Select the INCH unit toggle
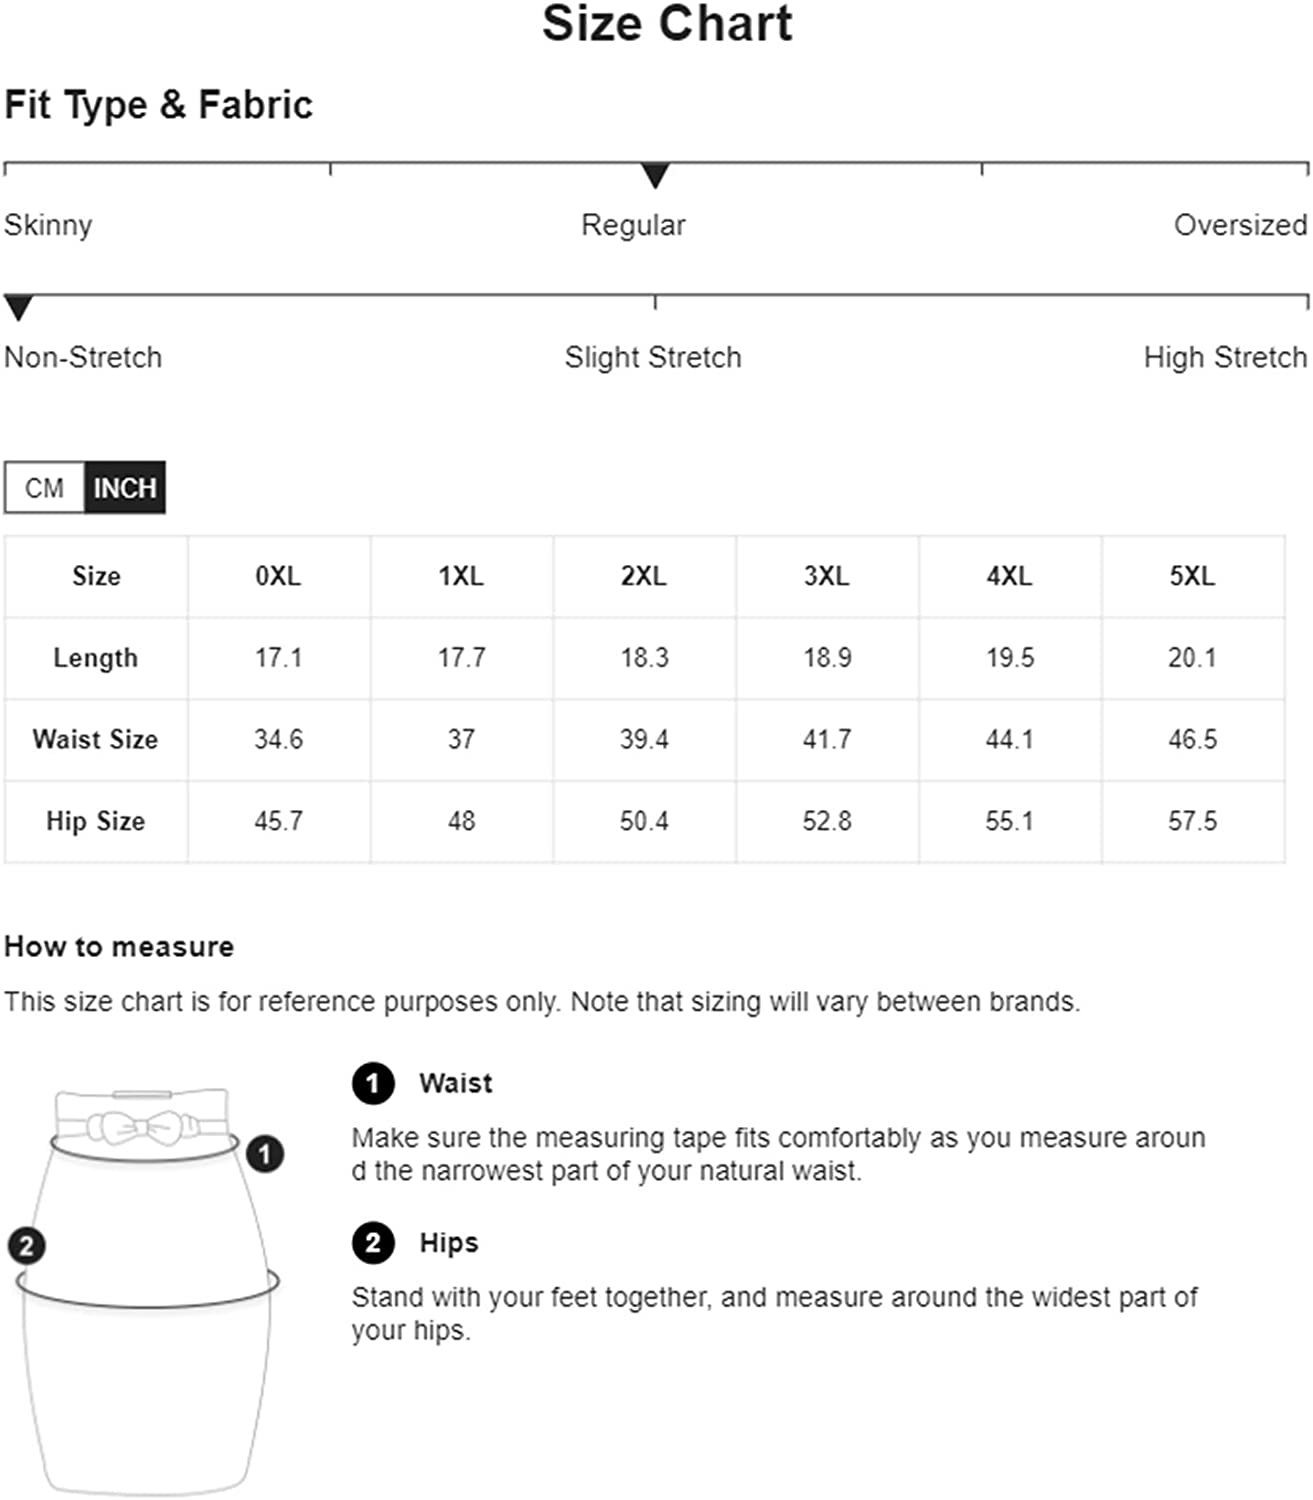The image size is (1313, 1500). [x=125, y=488]
